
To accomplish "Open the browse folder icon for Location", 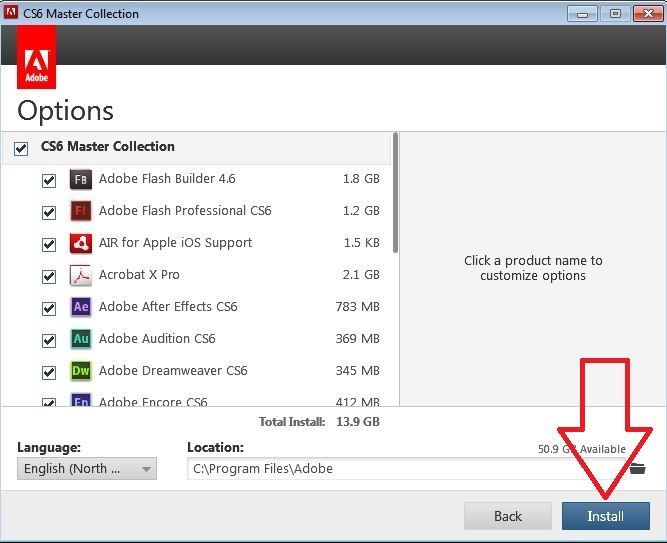I will [637, 469].
